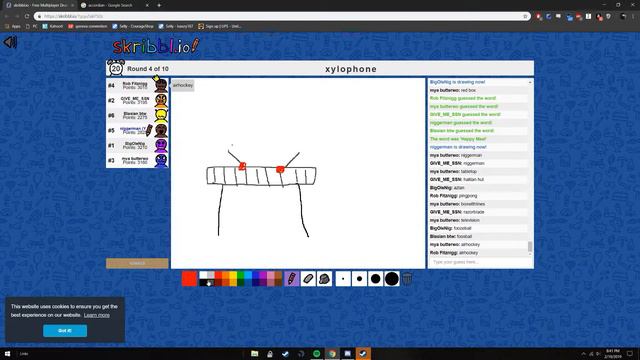Click the alarm clock round timer
This screenshot has width=640, height=360.
tap(116, 68)
